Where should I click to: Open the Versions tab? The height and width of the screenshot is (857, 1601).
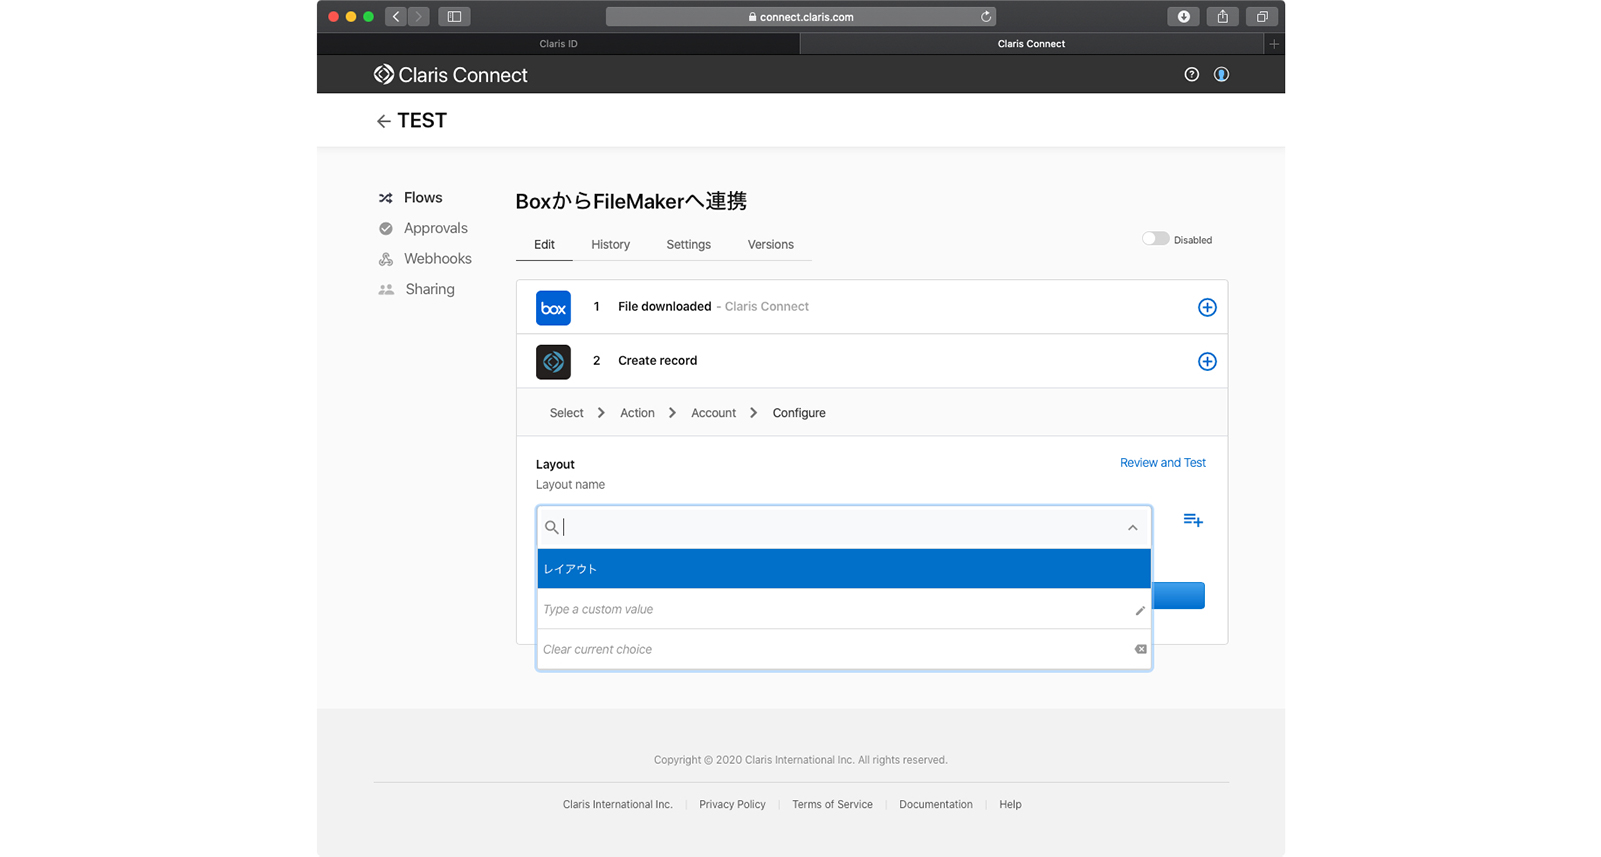pos(770,245)
